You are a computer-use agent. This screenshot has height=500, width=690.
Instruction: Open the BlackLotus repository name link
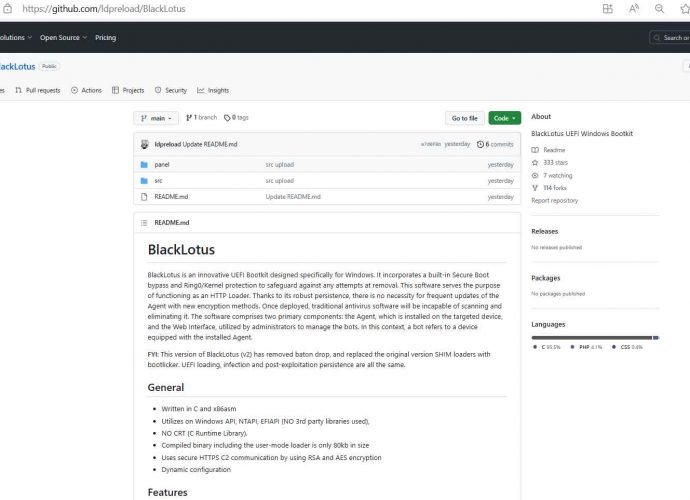17,66
